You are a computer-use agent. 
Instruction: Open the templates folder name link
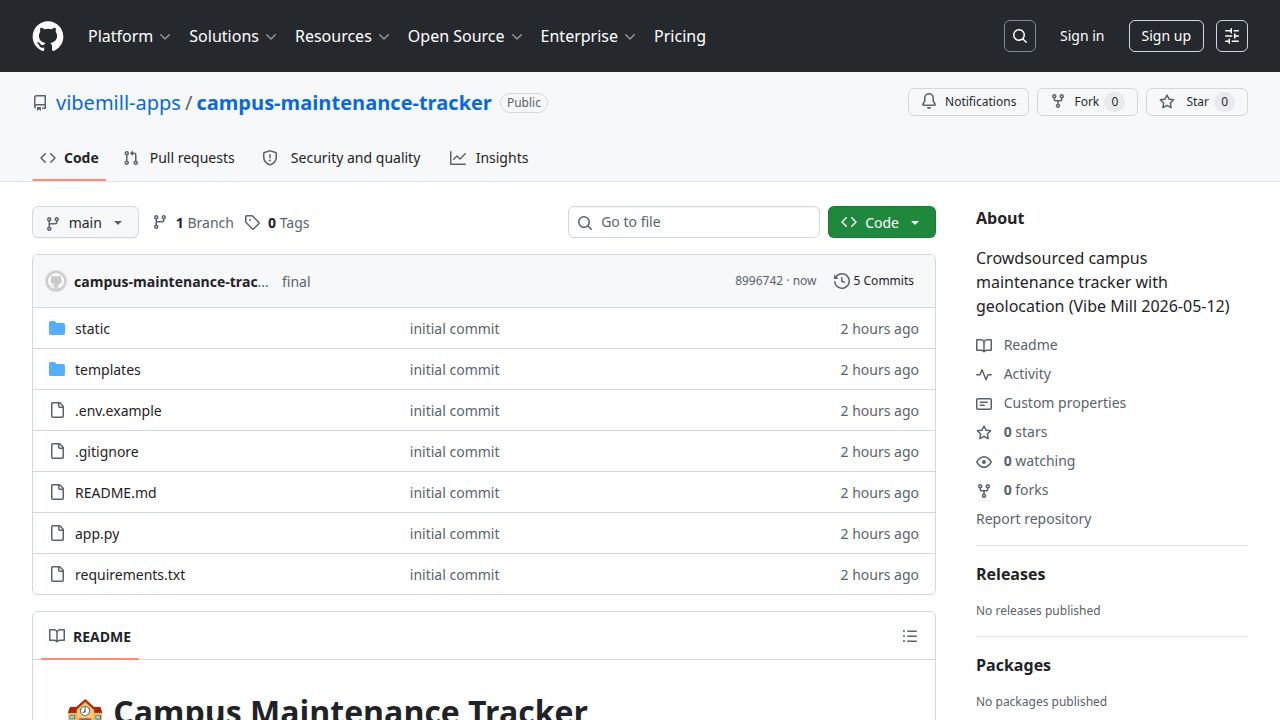click(108, 370)
